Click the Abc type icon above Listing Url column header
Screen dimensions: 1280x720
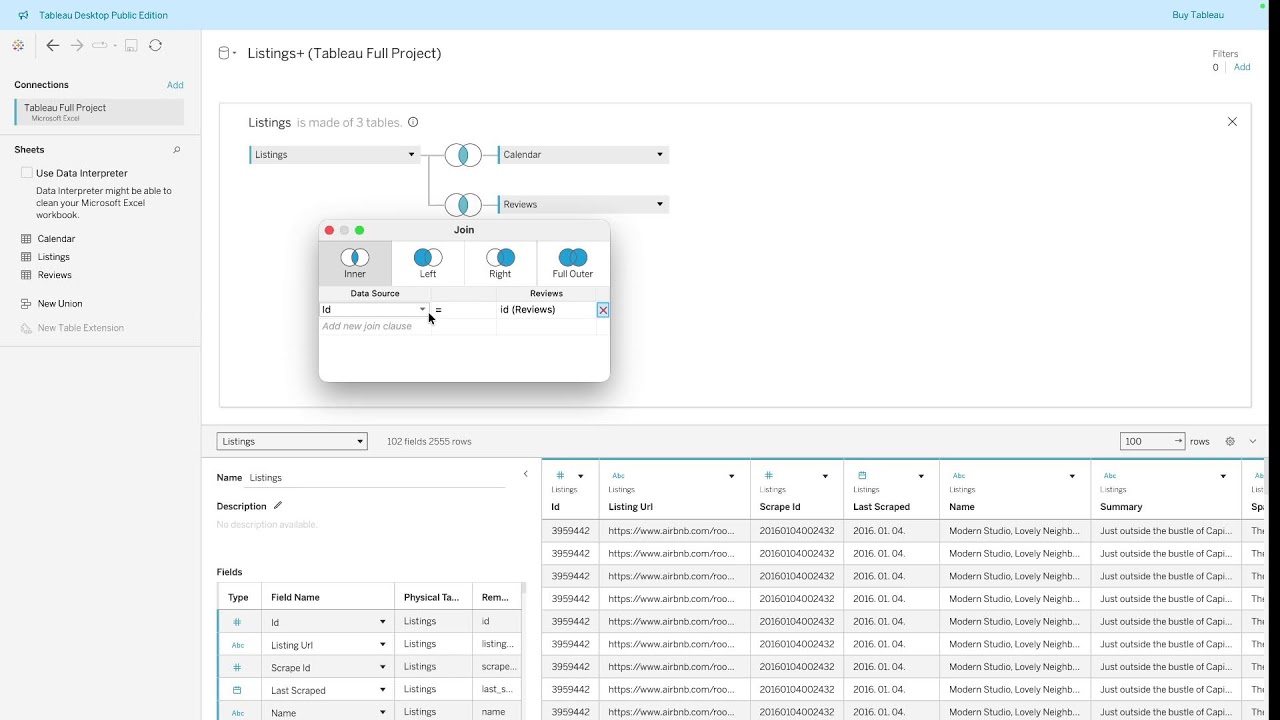pyautogui.click(x=618, y=476)
